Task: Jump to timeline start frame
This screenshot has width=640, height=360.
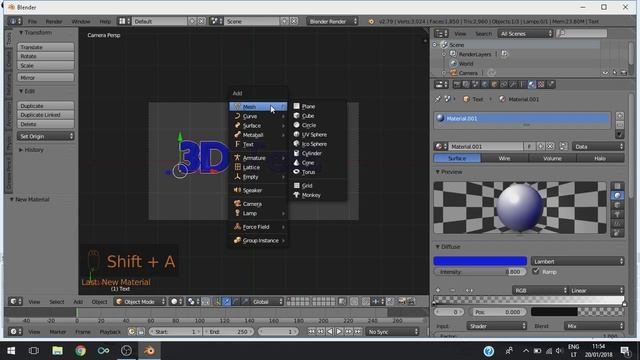Action: [311, 332]
